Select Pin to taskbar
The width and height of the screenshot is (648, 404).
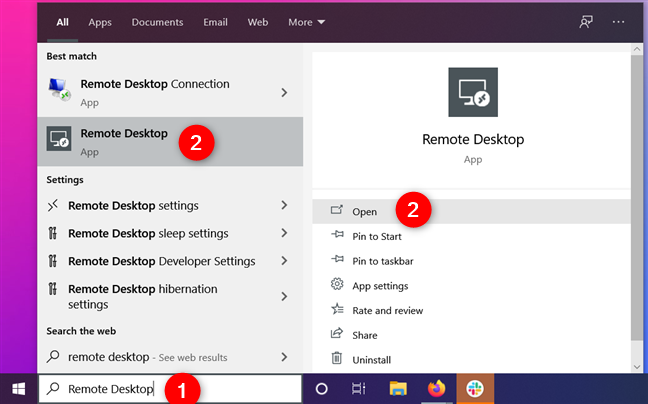472,261
